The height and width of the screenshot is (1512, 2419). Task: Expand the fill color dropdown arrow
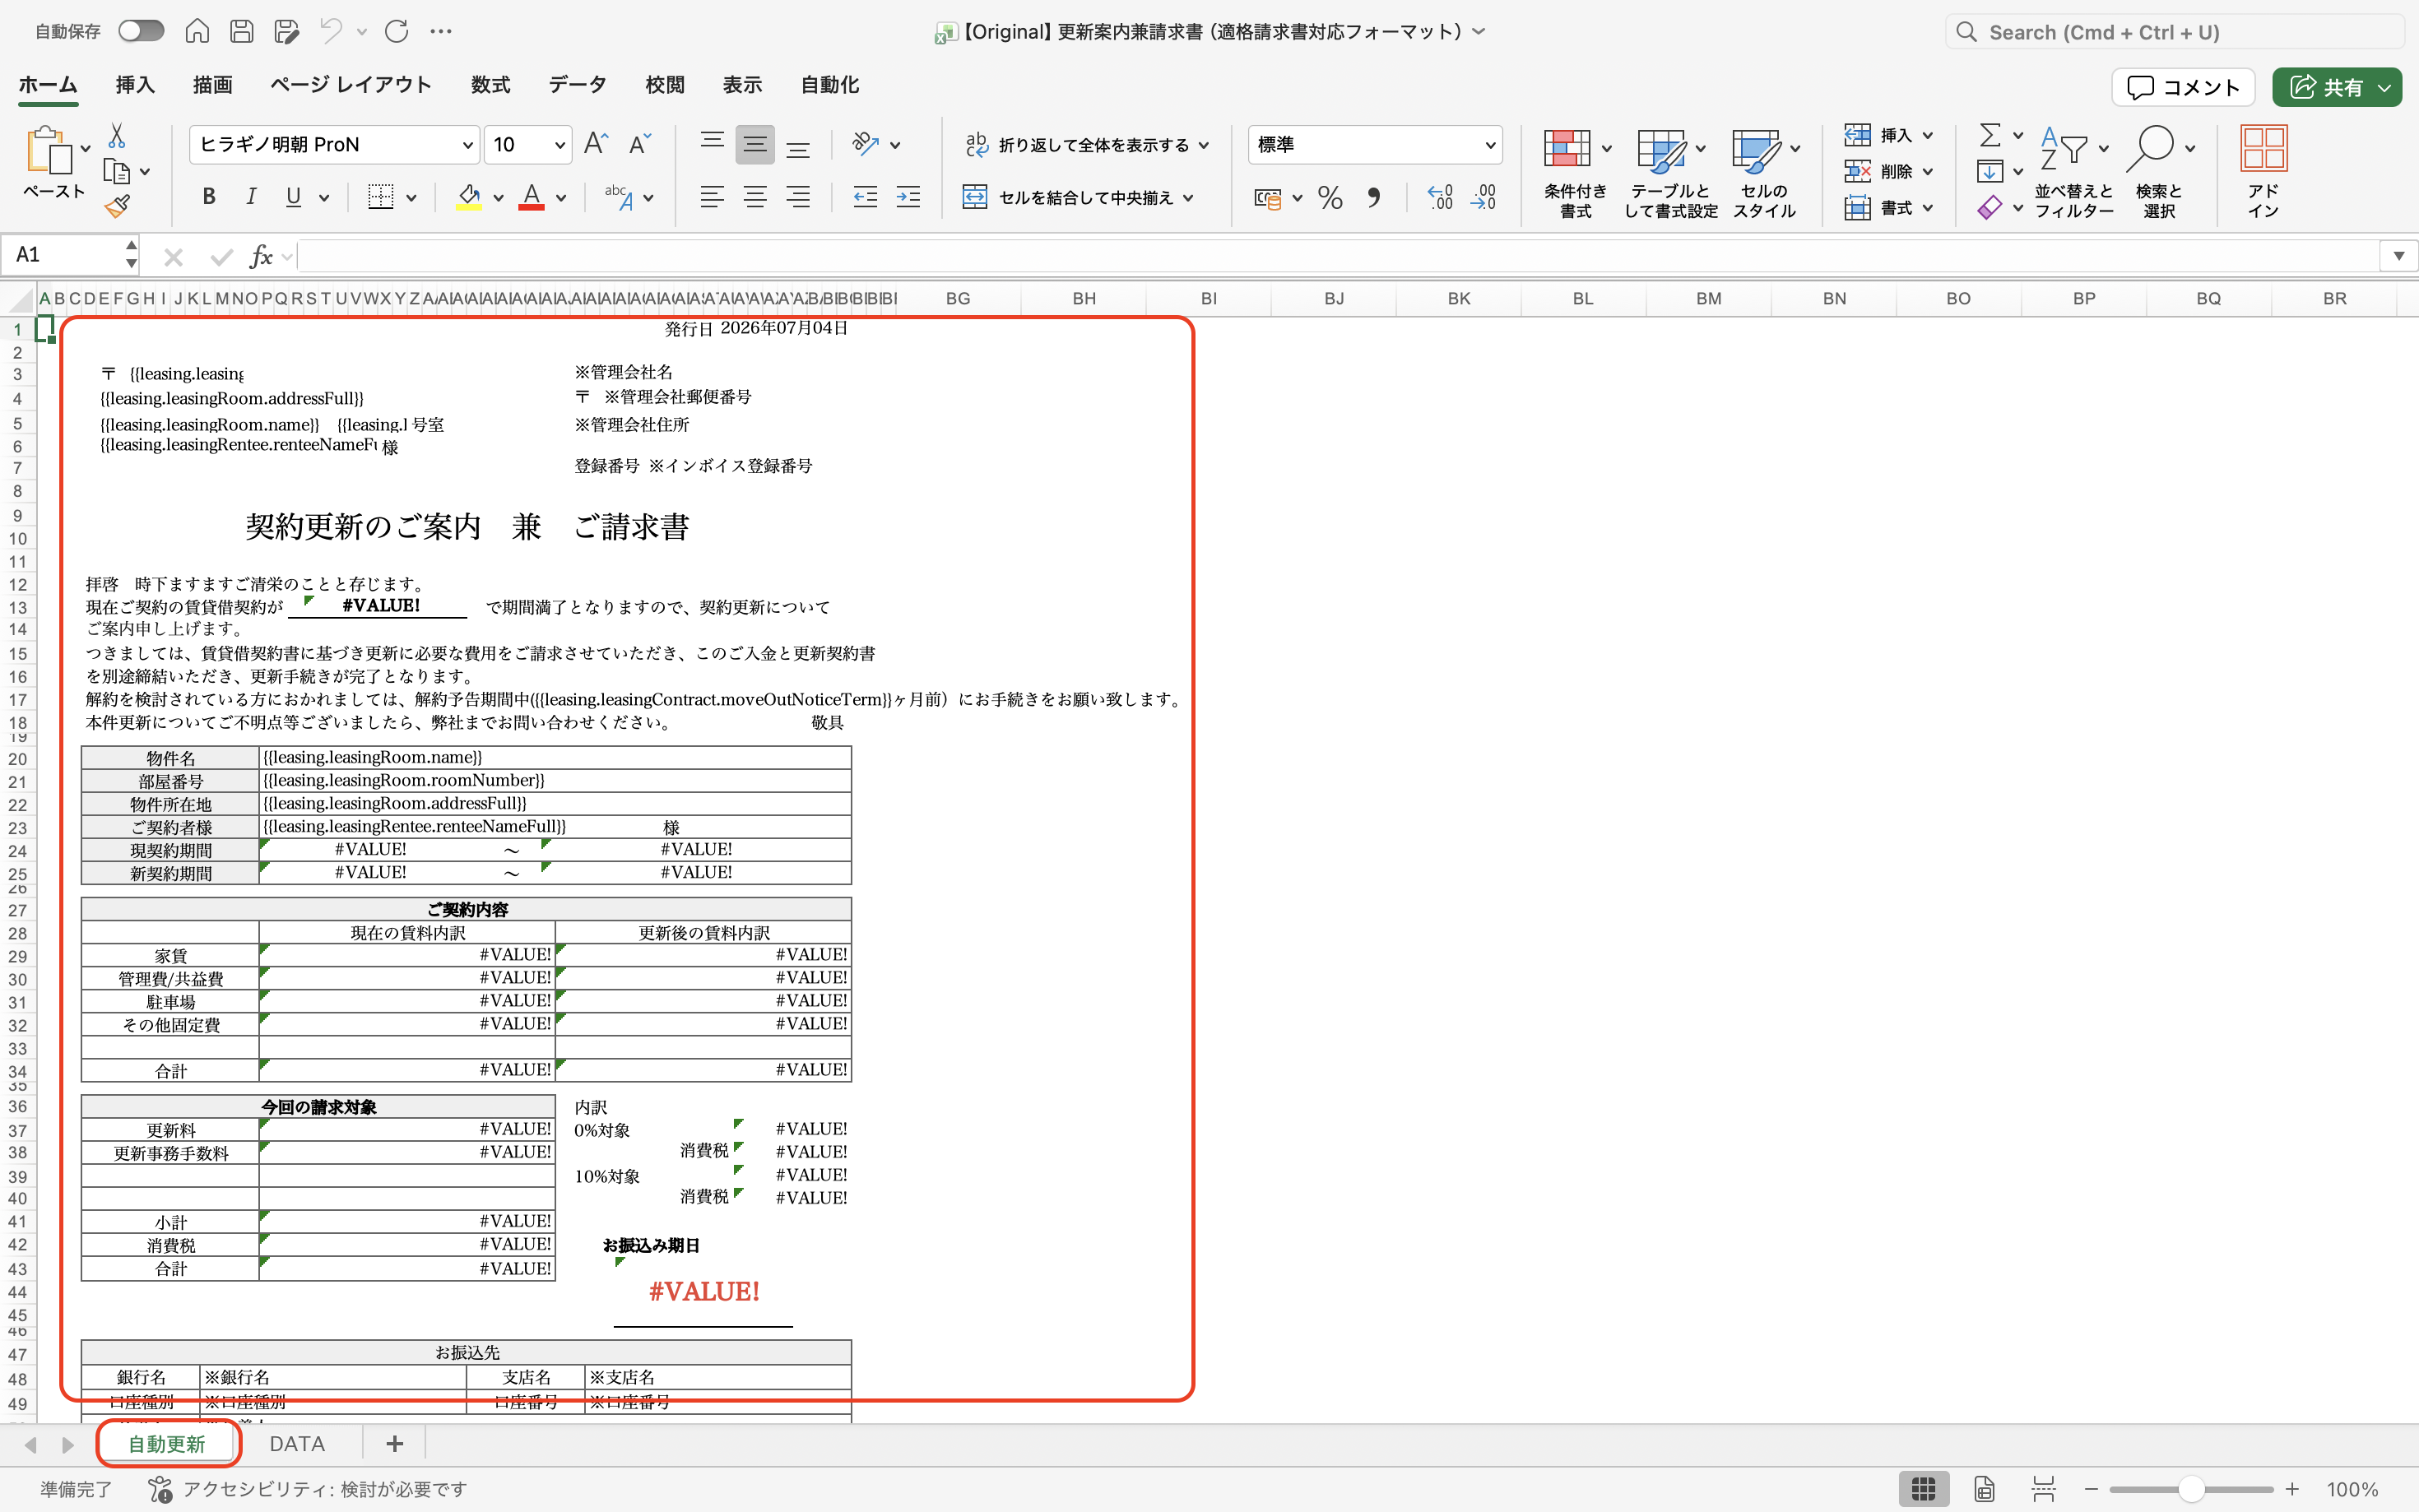click(x=498, y=198)
